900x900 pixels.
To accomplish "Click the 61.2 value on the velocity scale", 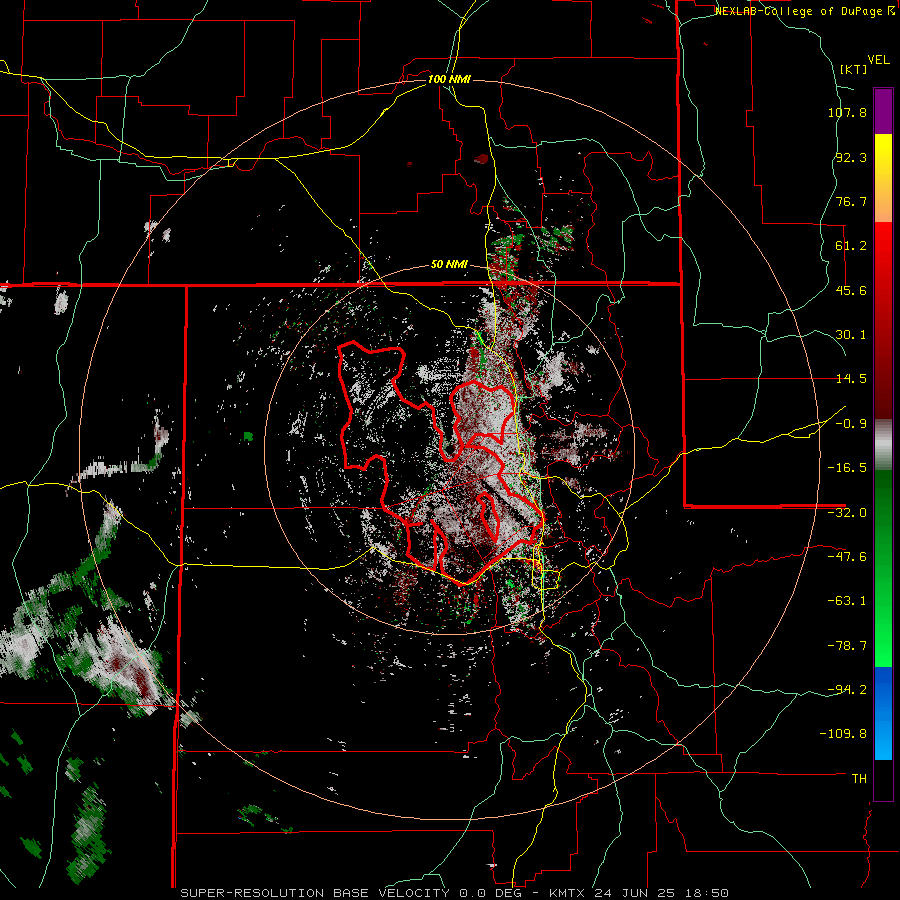I will [851, 246].
